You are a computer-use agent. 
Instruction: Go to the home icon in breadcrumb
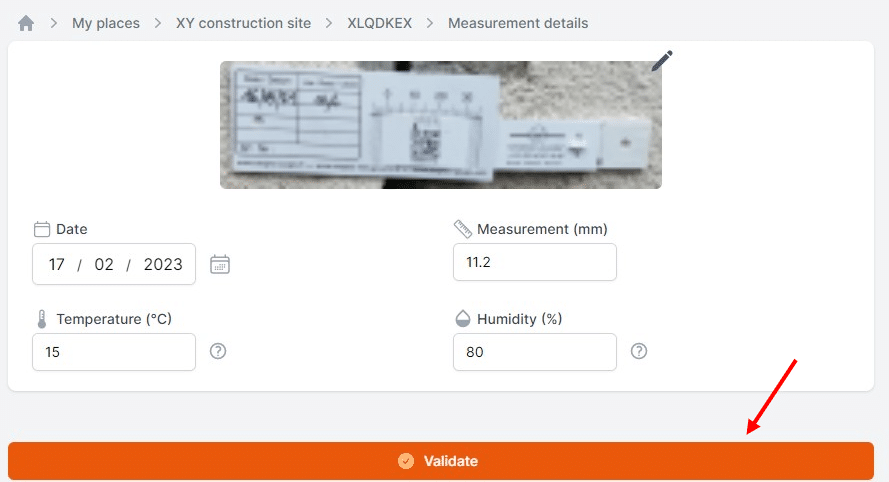[x=26, y=23]
